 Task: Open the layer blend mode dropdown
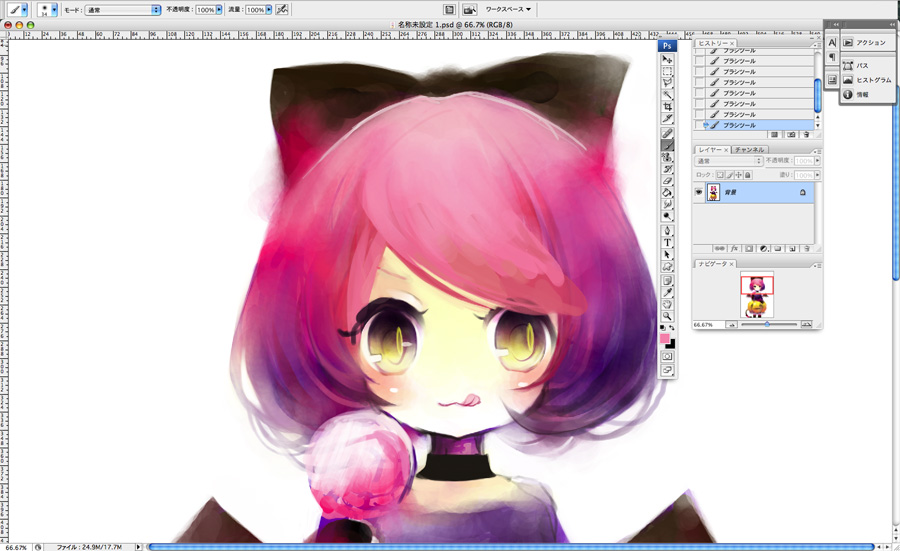coord(728,161)
